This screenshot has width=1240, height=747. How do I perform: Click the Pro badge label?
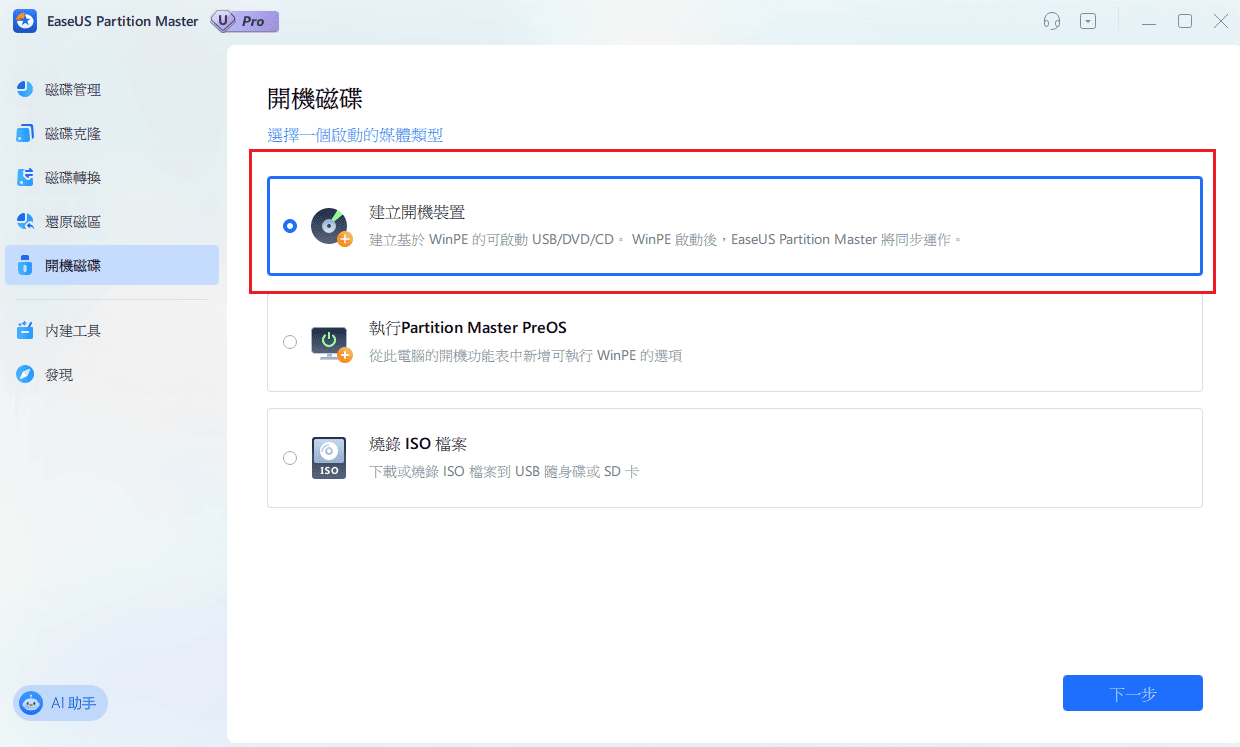coord(244,20)
